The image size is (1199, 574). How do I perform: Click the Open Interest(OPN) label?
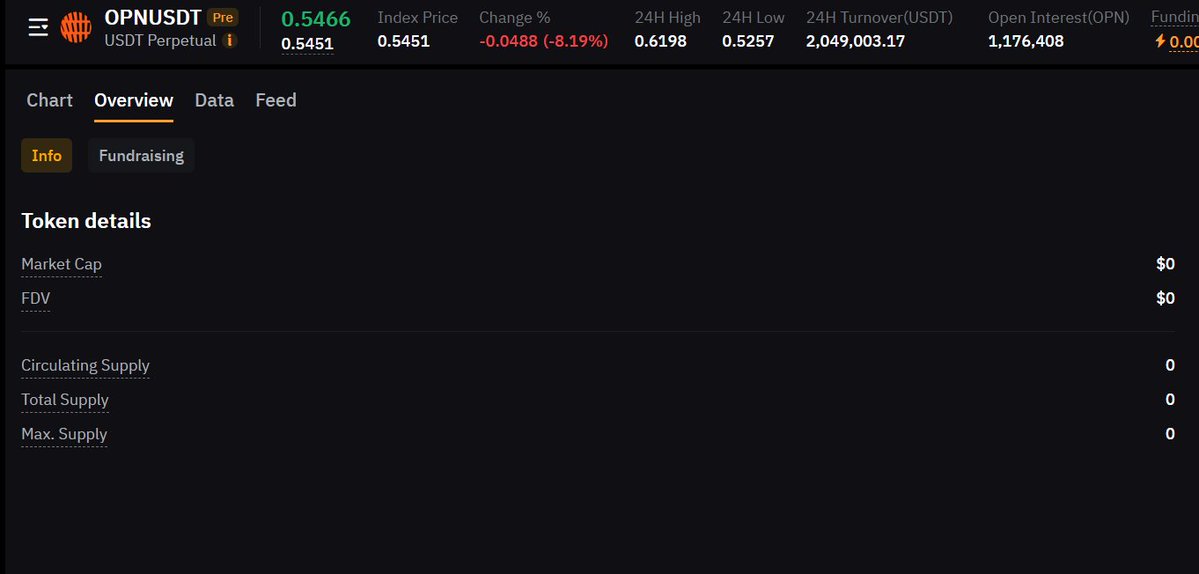(x=1059, y=18)
